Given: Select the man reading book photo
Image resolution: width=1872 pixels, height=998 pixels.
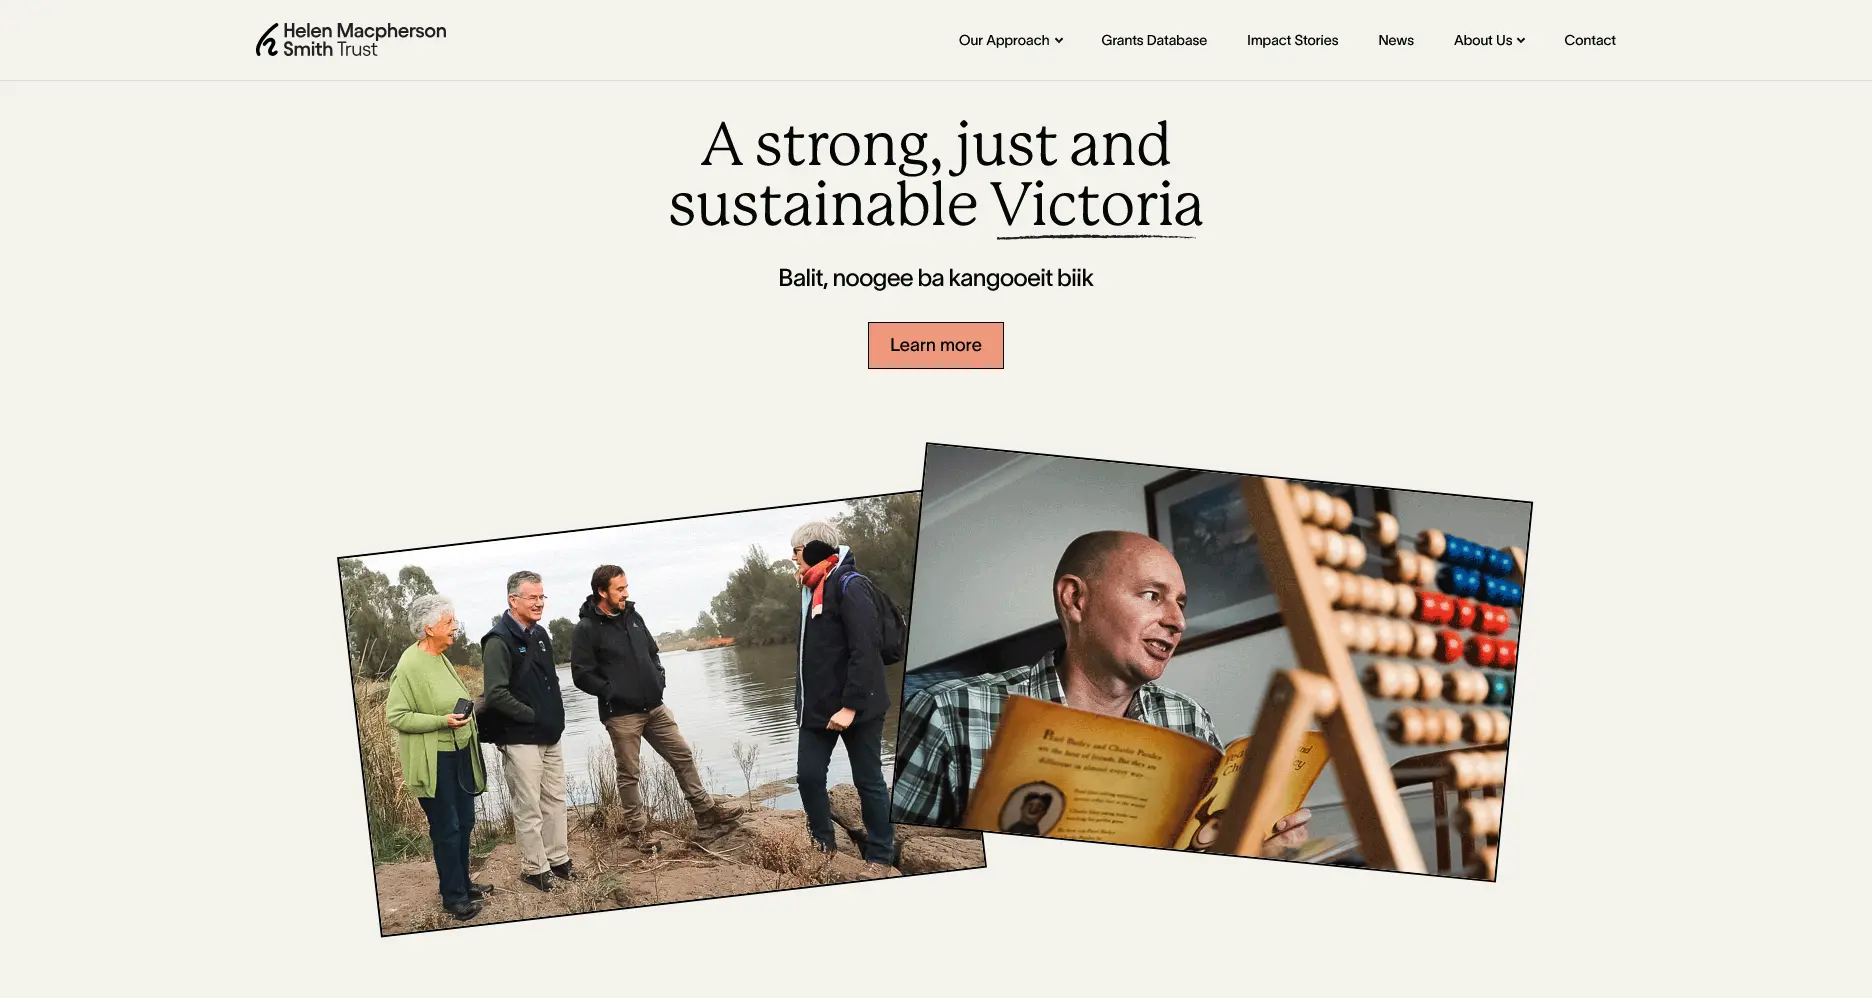Looking at the screenshot, I should pos(1212,662).
